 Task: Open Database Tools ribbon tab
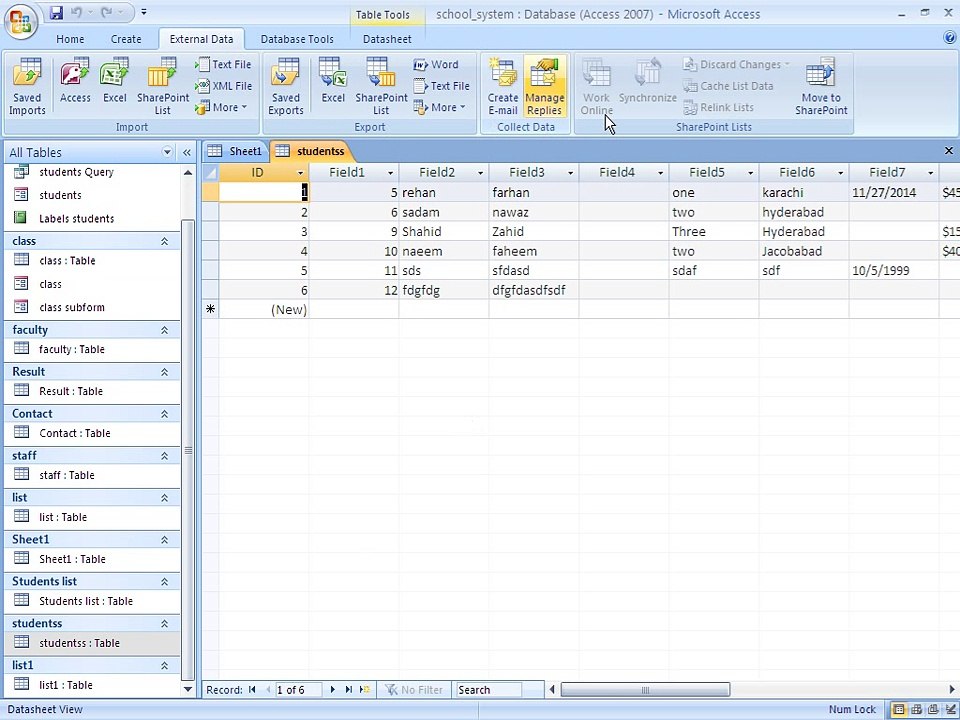(297, 39)
